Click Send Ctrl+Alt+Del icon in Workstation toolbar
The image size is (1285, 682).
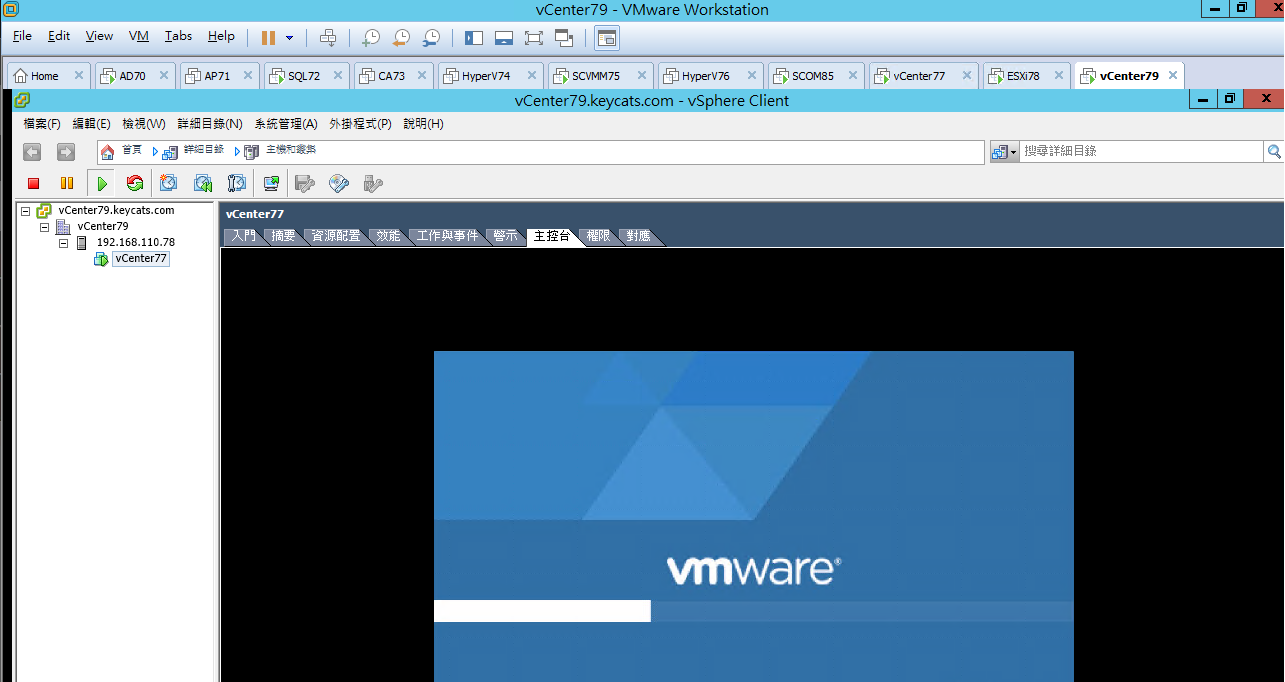(x=328, y=38)
